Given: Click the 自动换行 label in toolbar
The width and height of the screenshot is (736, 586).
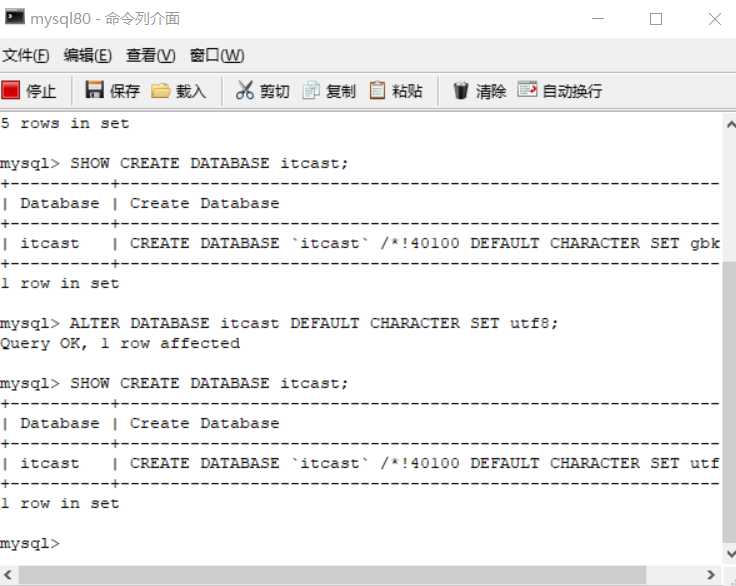Looking at the screenshot, I should (572, 91).
